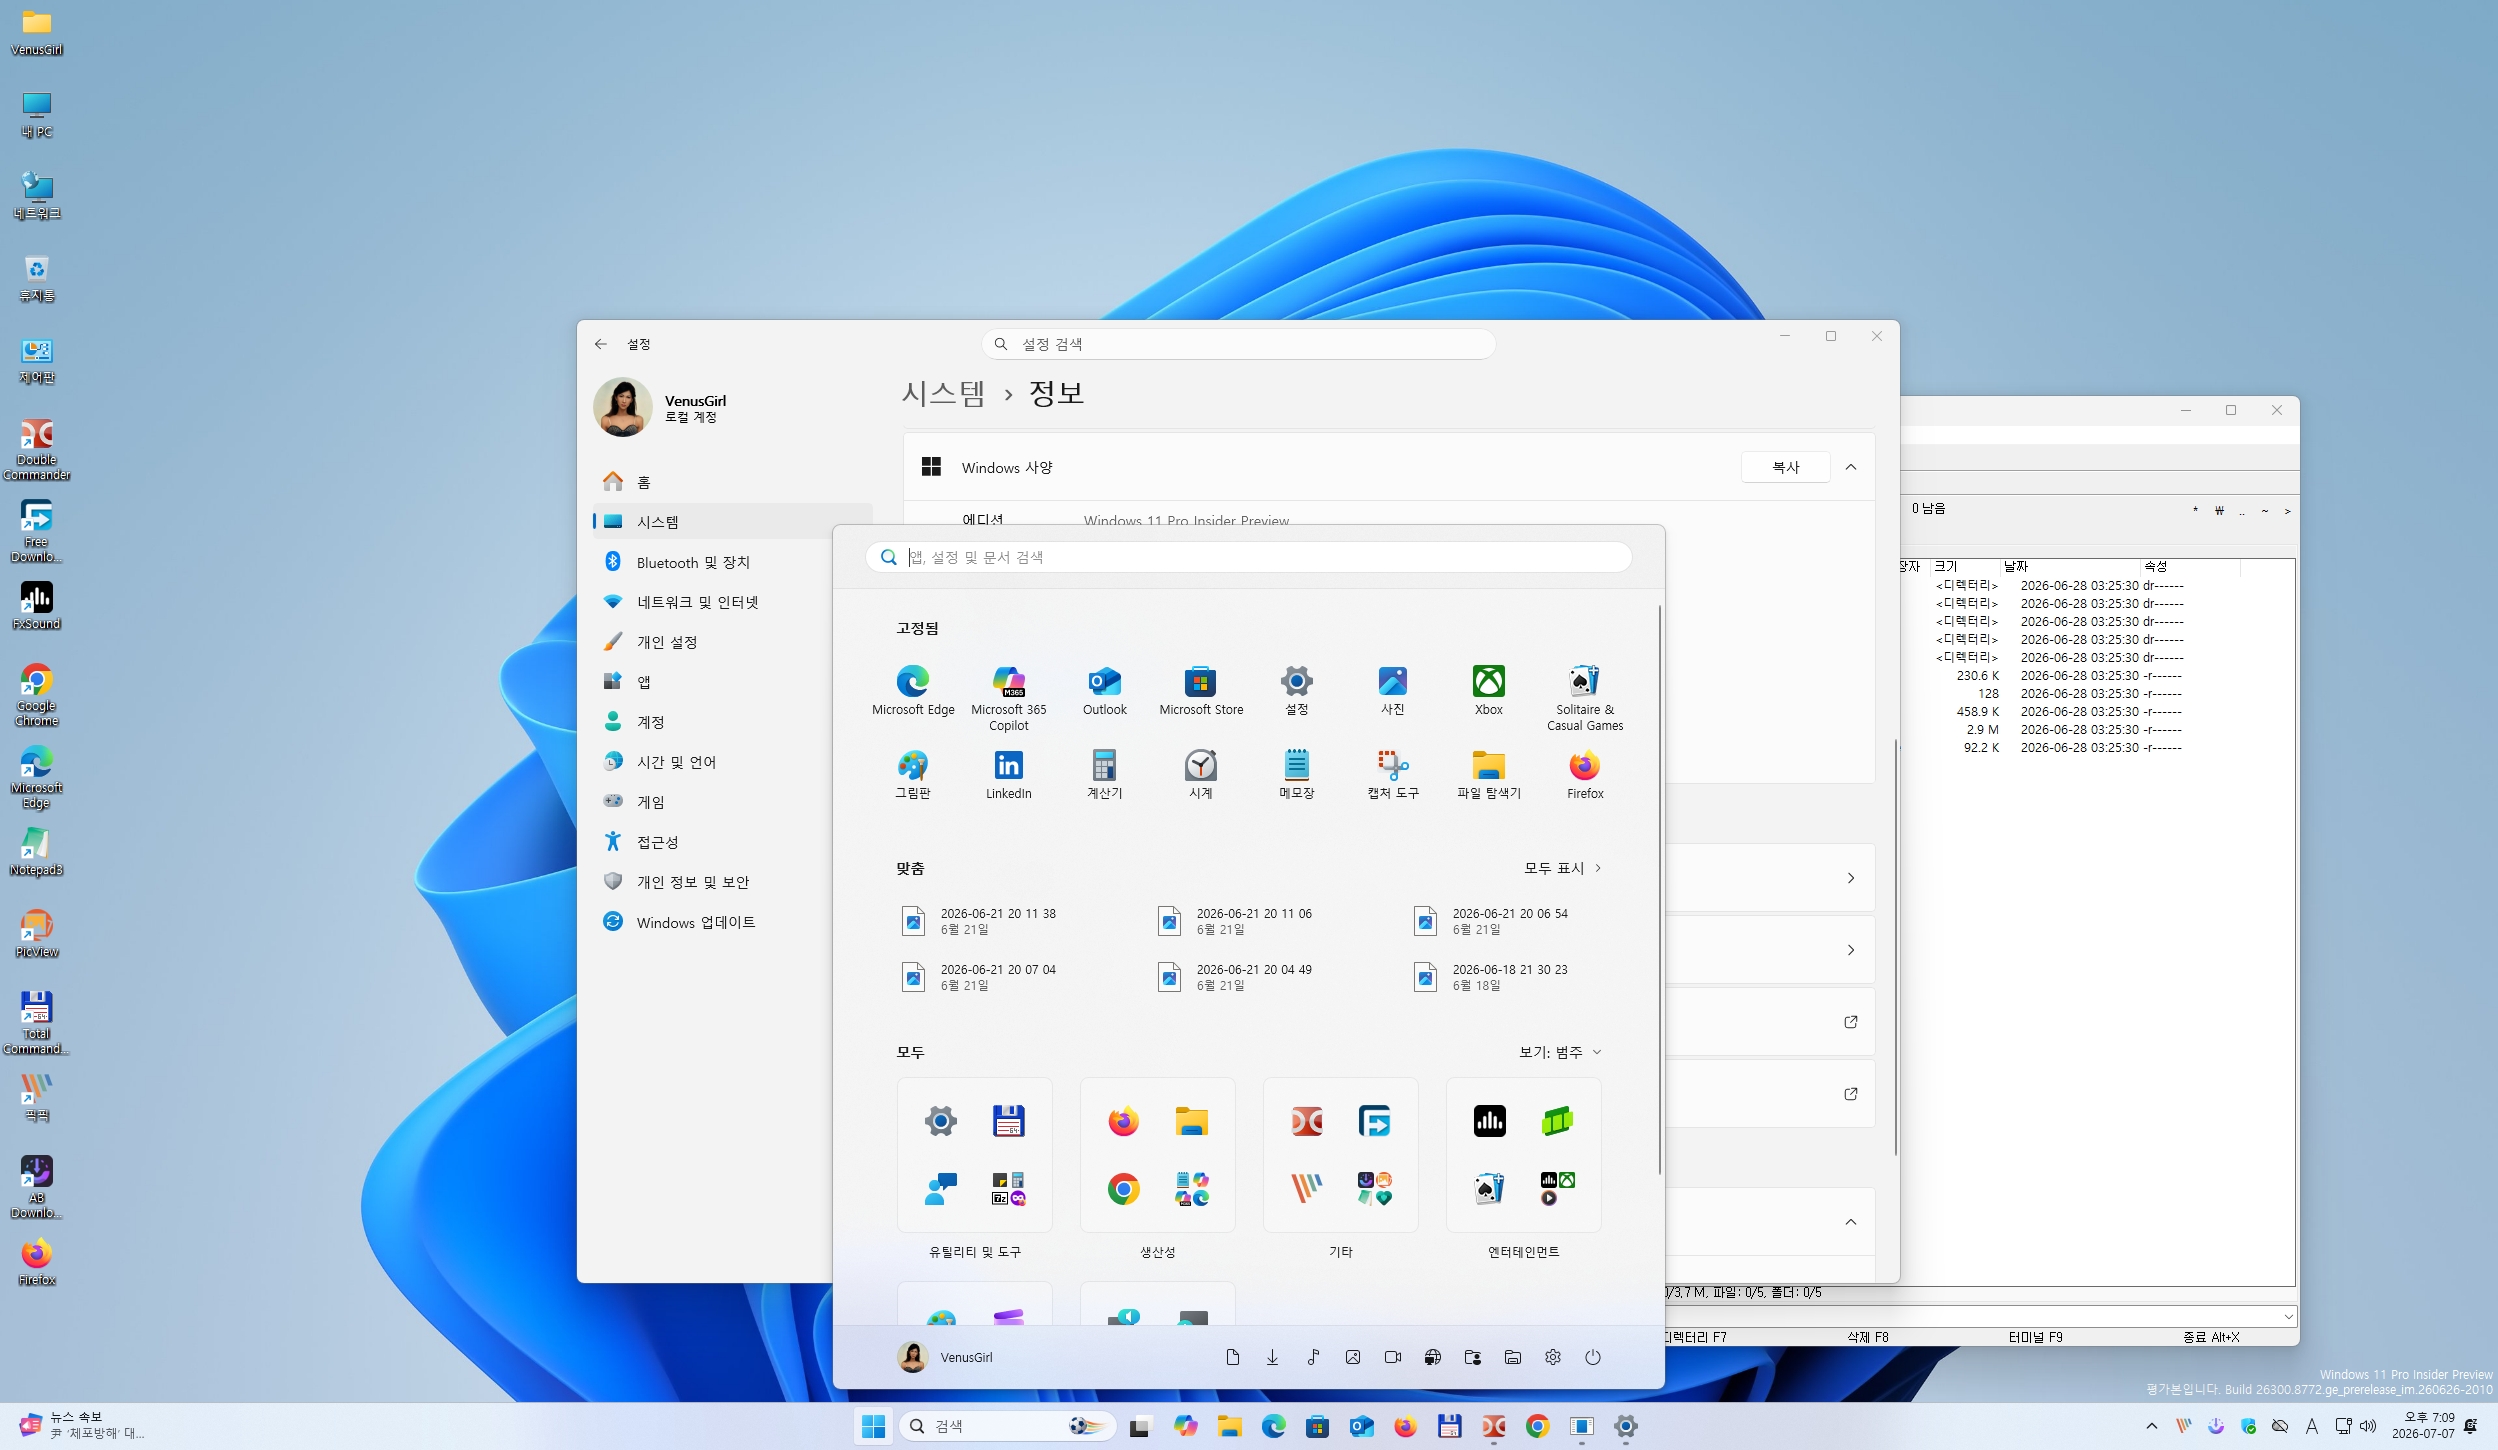2498x1450 pixels.
Task: Open the Downloads folder icon in Start footer
Action: 1273,1357
